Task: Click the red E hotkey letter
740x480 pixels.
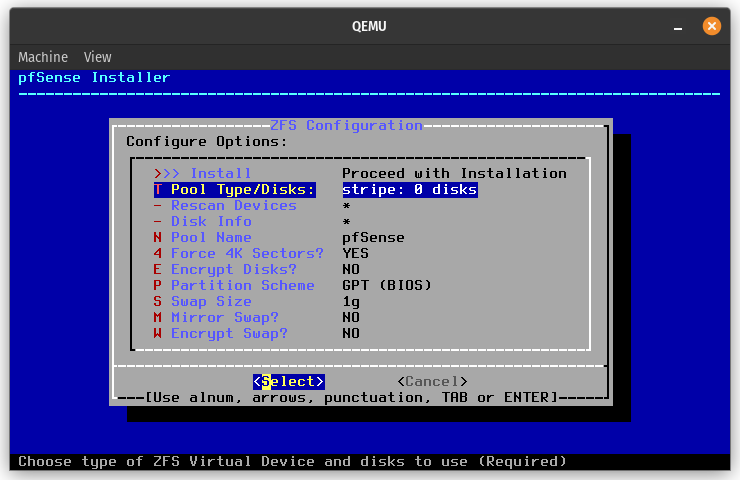Action: (x=158, y=269)
